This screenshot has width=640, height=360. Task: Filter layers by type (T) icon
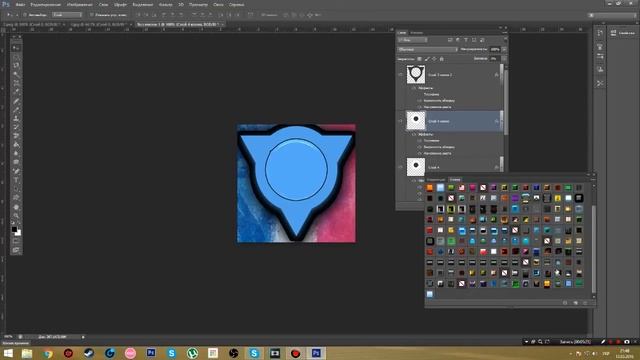click(x=466, y=40)
